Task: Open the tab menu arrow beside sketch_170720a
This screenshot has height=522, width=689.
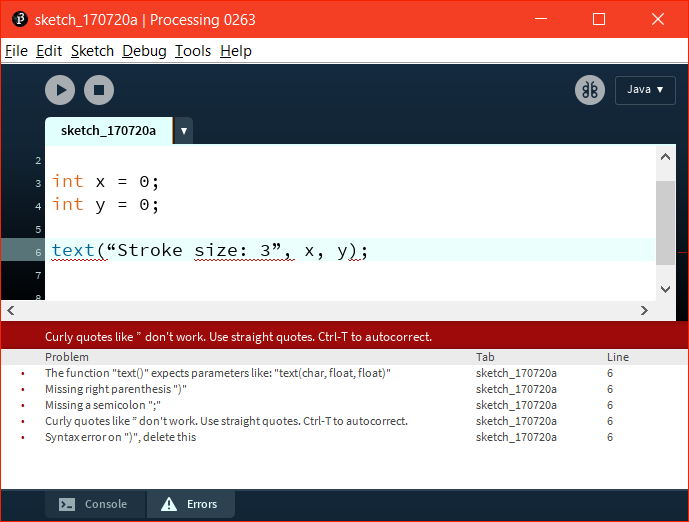Action: (184, 130)
